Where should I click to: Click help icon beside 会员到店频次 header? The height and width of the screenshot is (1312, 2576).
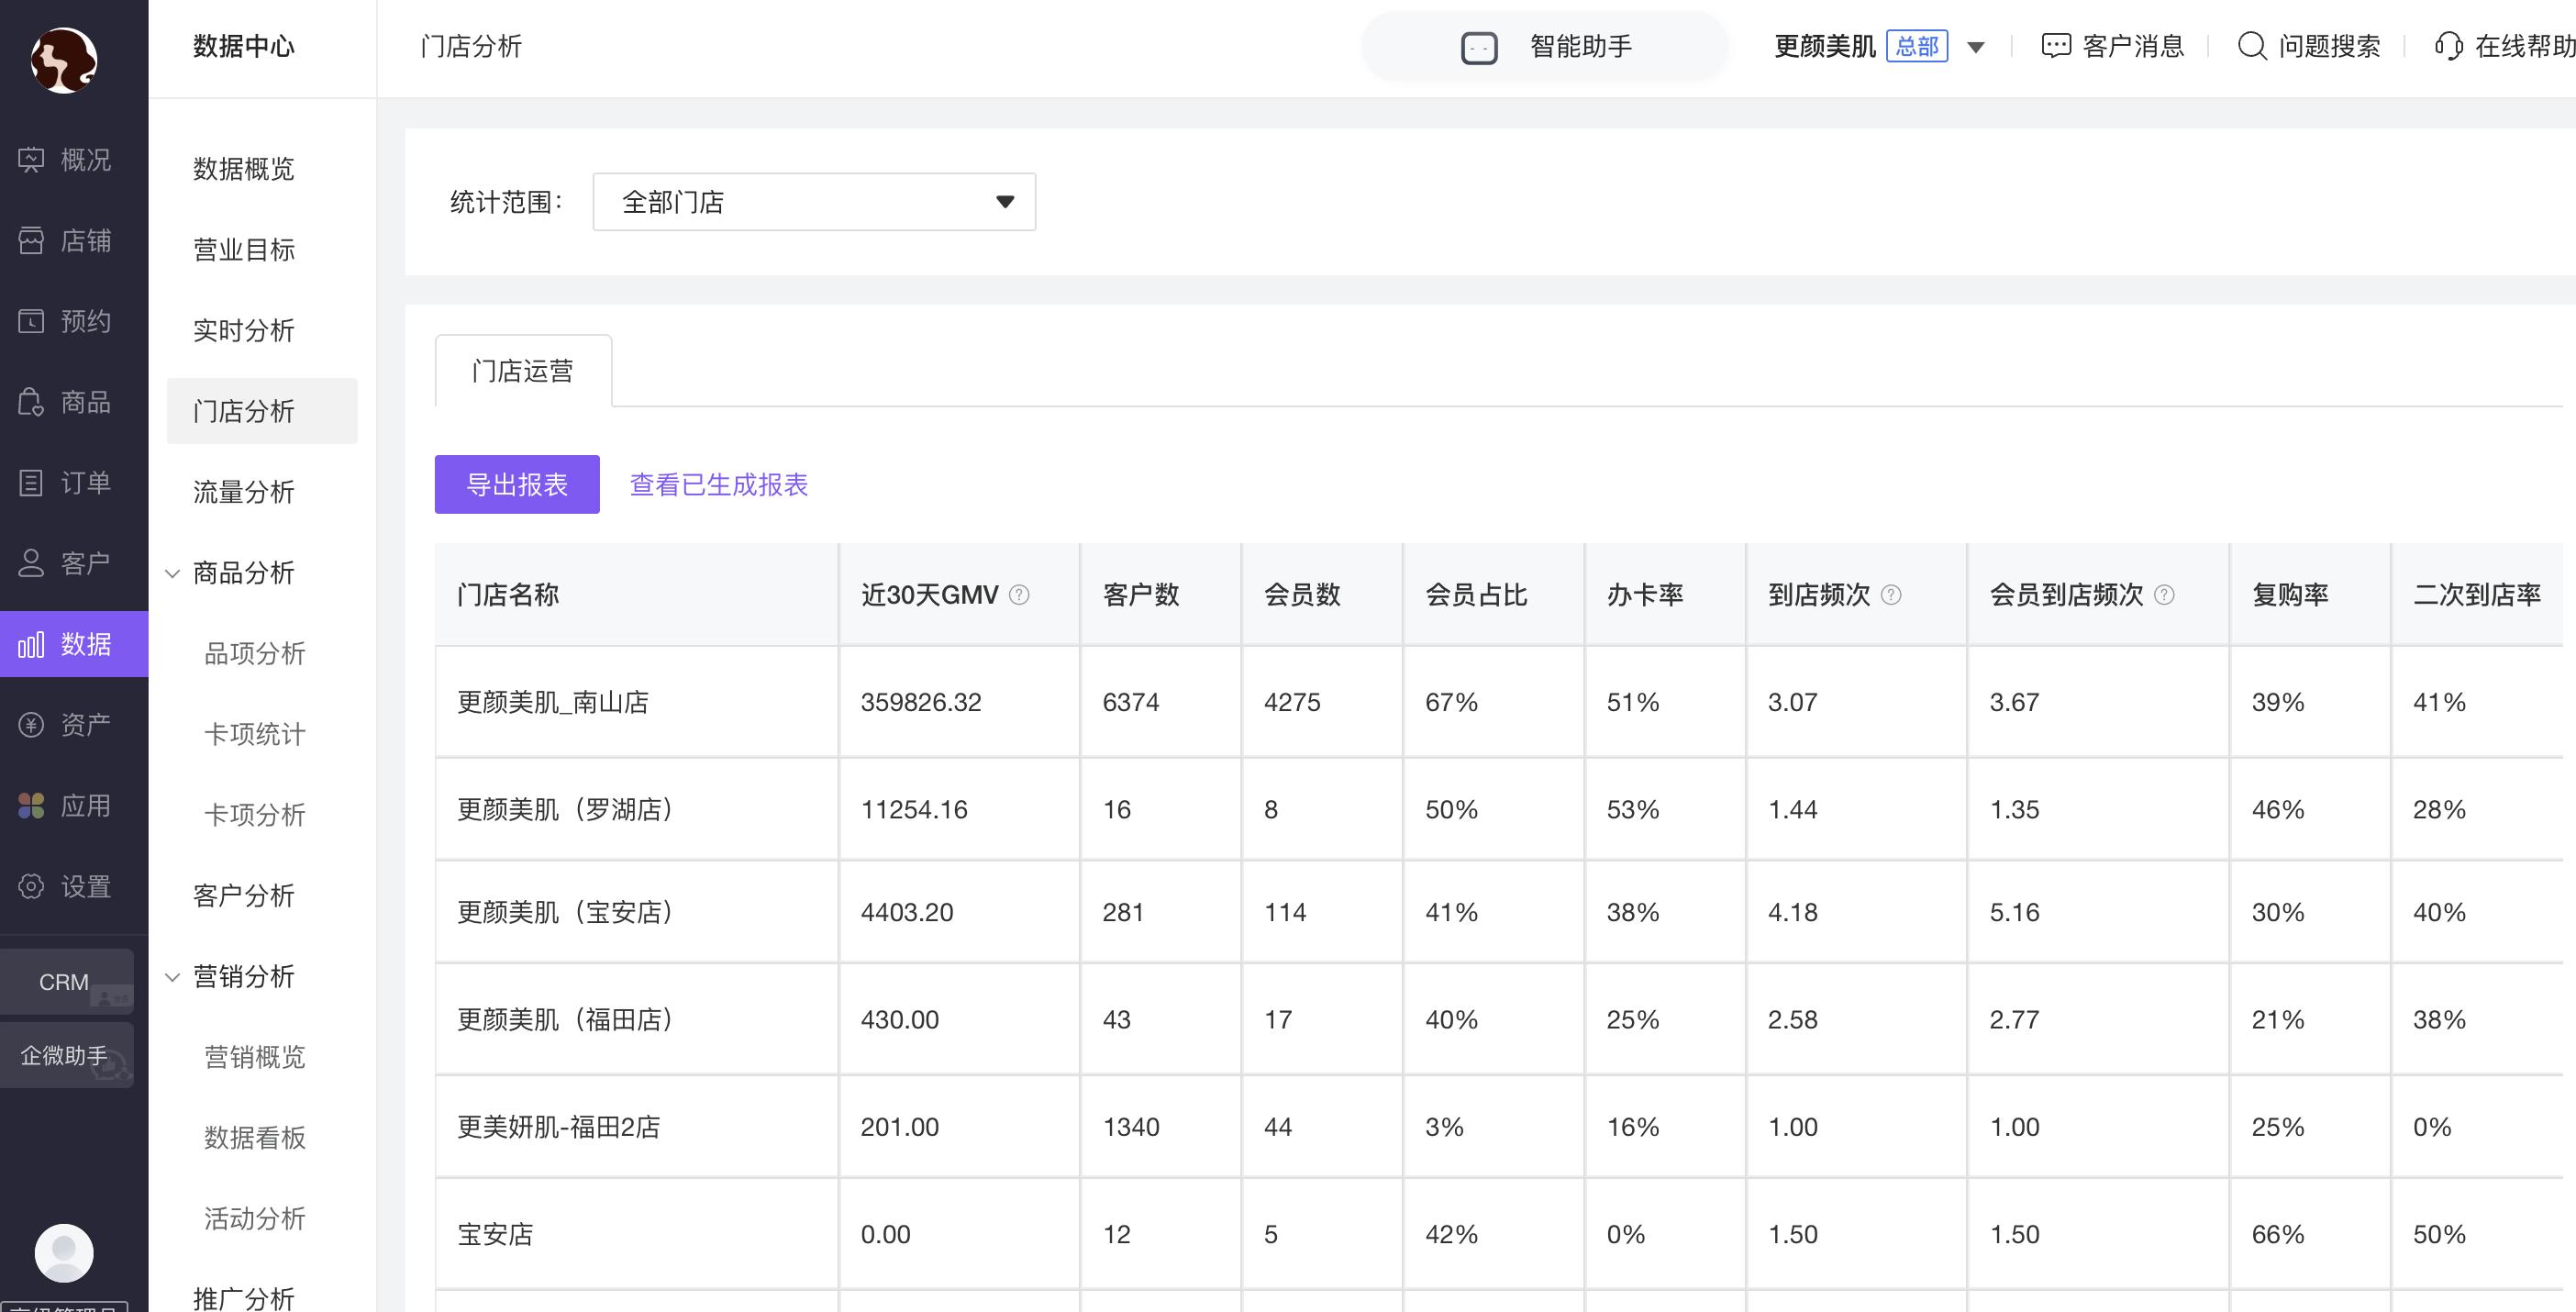(2164, 595)
